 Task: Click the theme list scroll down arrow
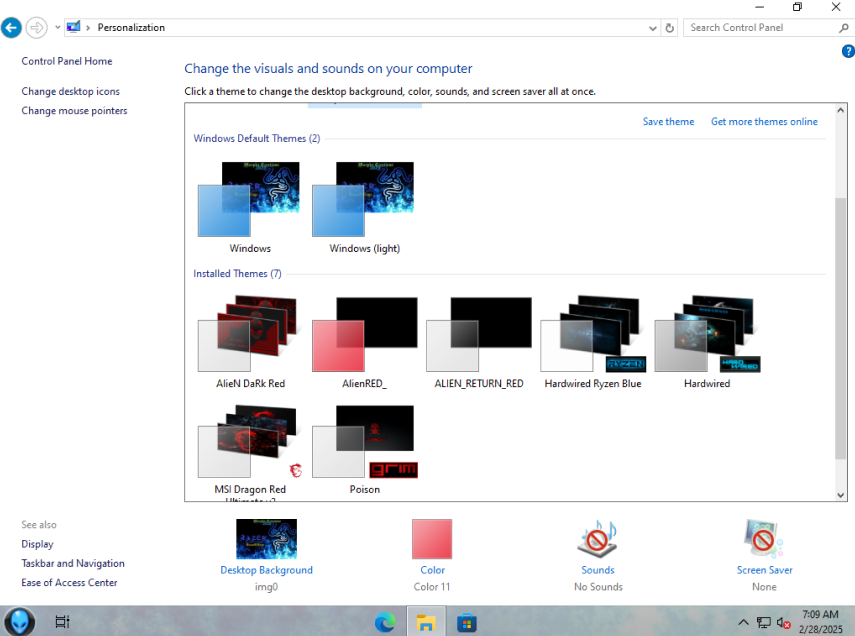[x=840, y=495]
